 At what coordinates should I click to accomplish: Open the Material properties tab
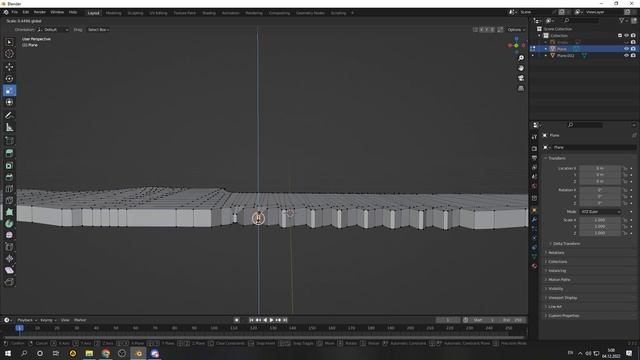coord(534,266)
